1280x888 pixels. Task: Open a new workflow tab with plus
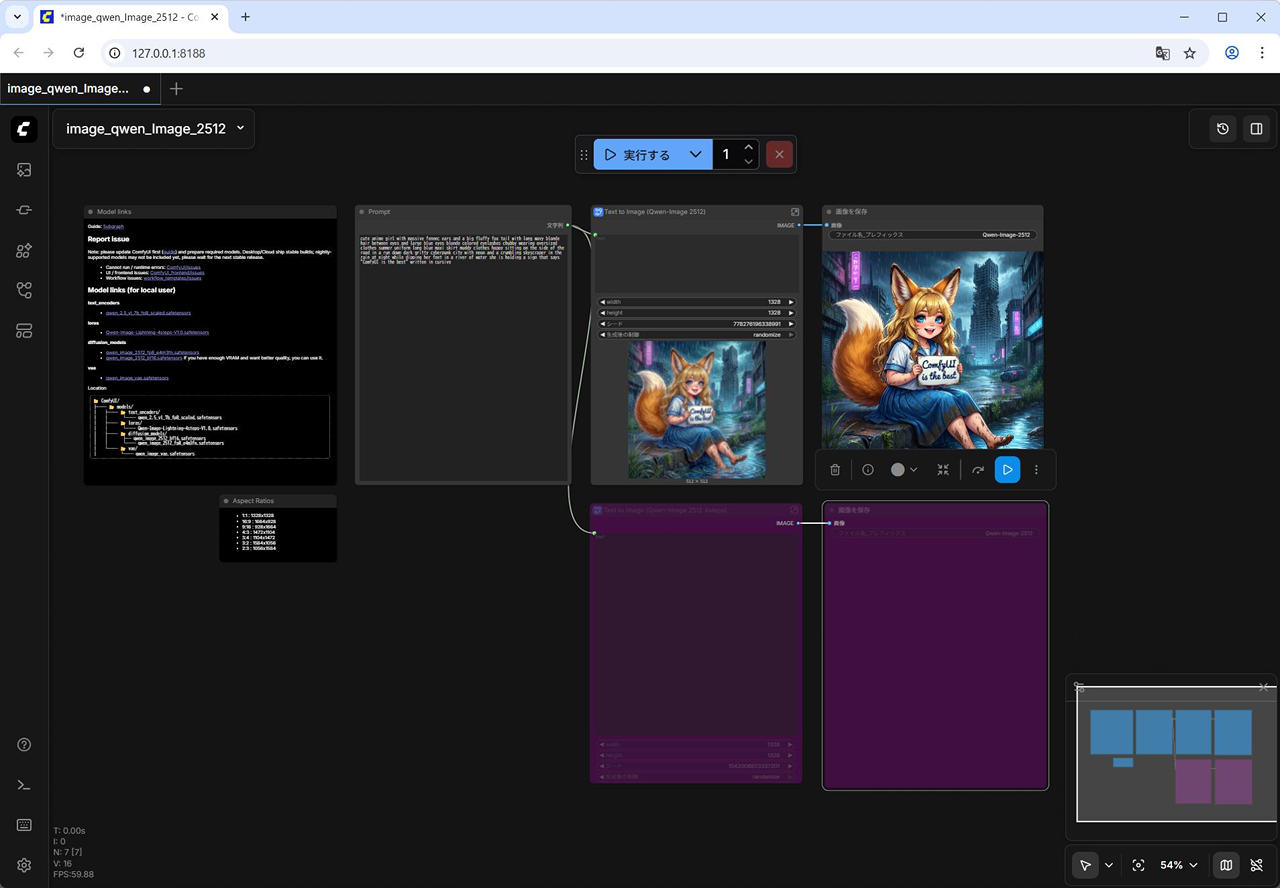coord(177,88)
